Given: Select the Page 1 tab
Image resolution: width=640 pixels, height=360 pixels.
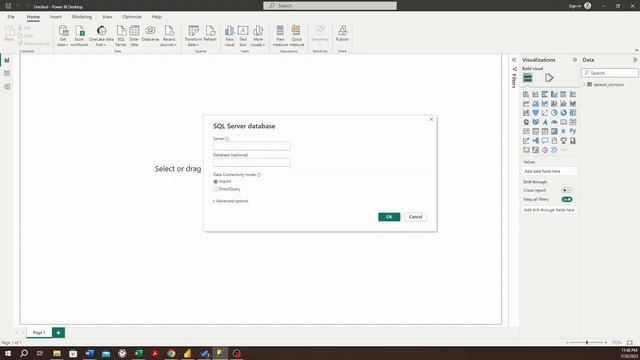Looking at the screenshot, I should coord(39,333).
